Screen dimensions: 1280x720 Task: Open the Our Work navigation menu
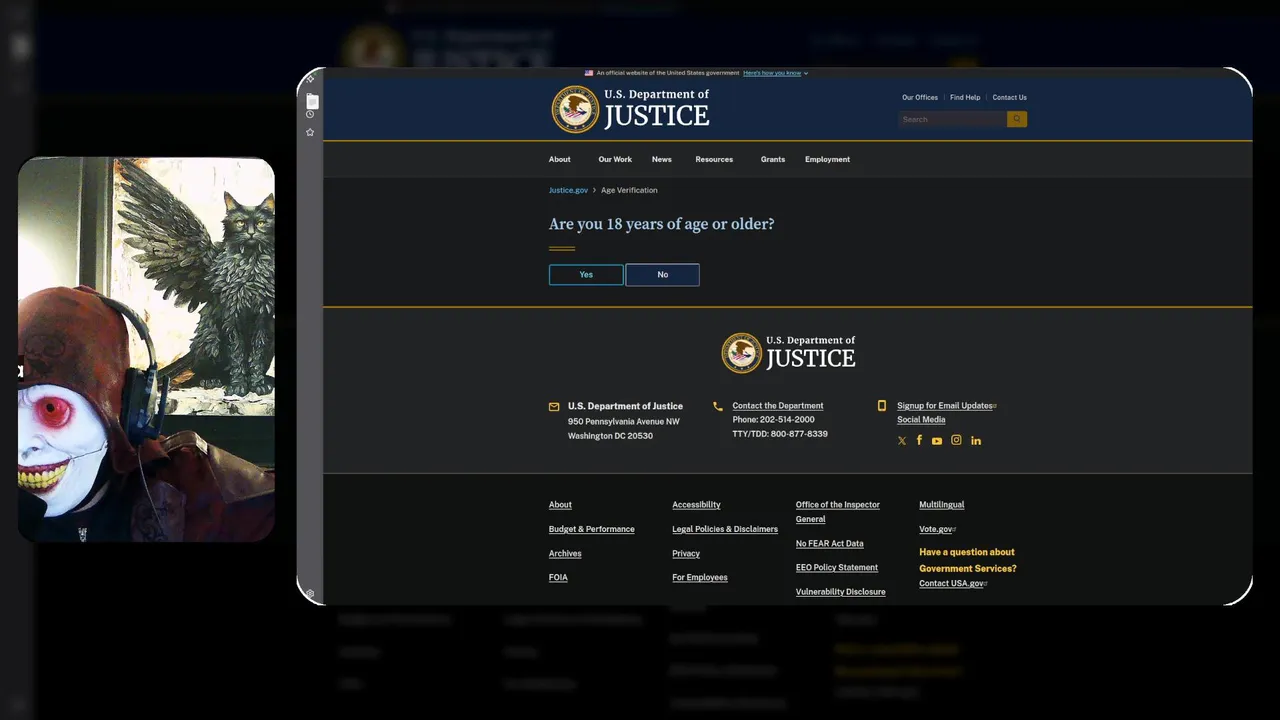[x=615, y=159]
